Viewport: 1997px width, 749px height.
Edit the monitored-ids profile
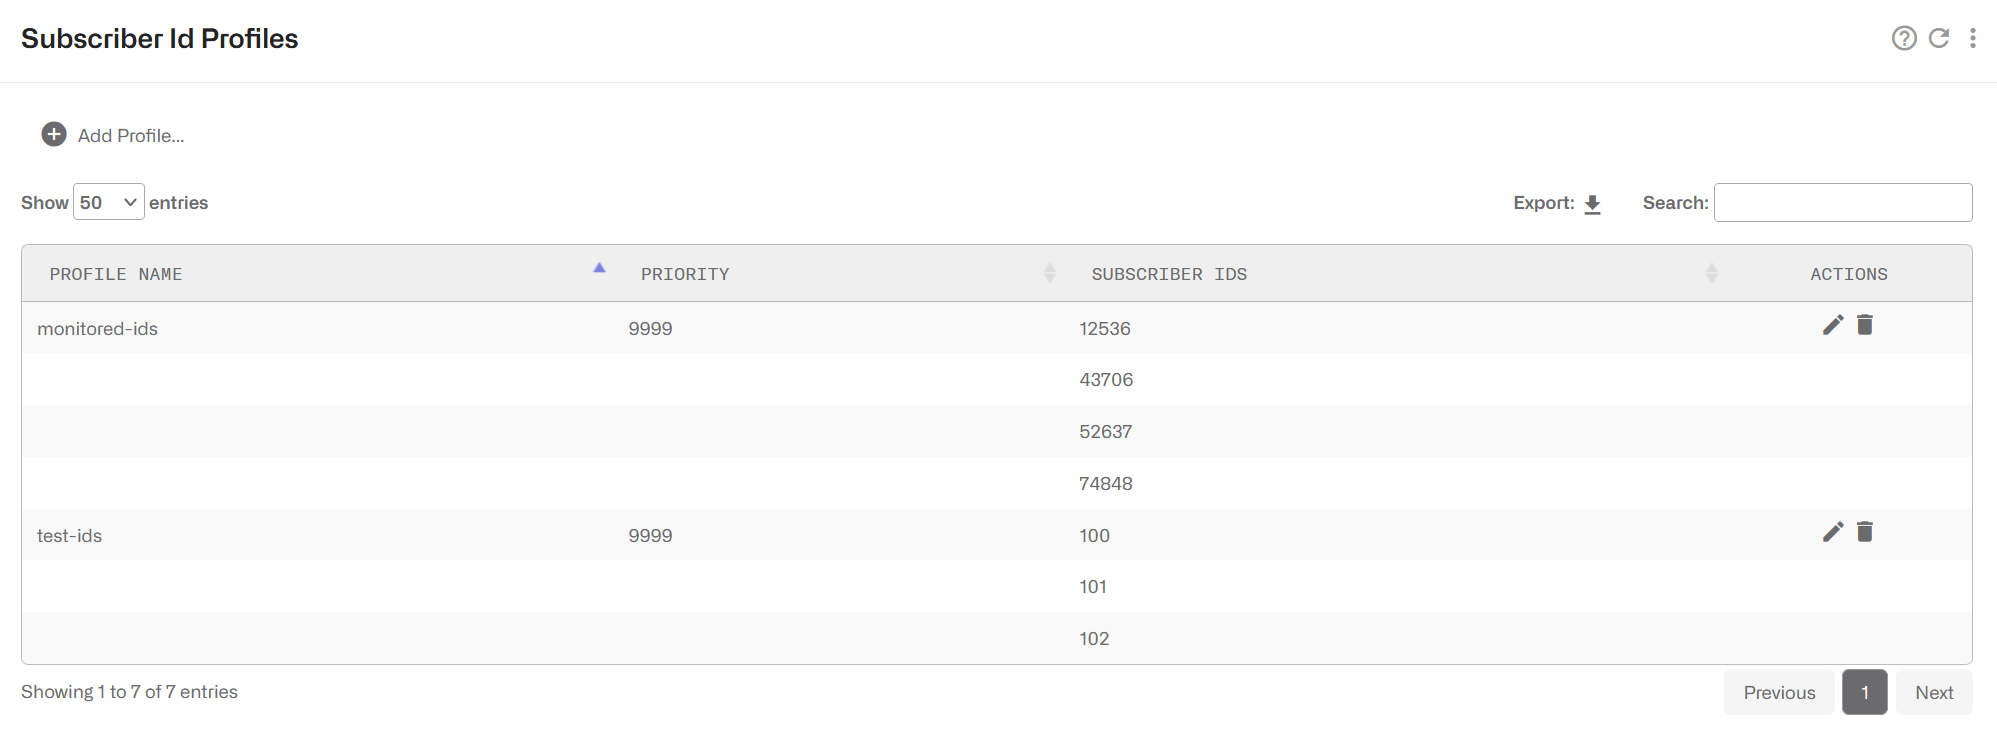(x=1833, y=324)
